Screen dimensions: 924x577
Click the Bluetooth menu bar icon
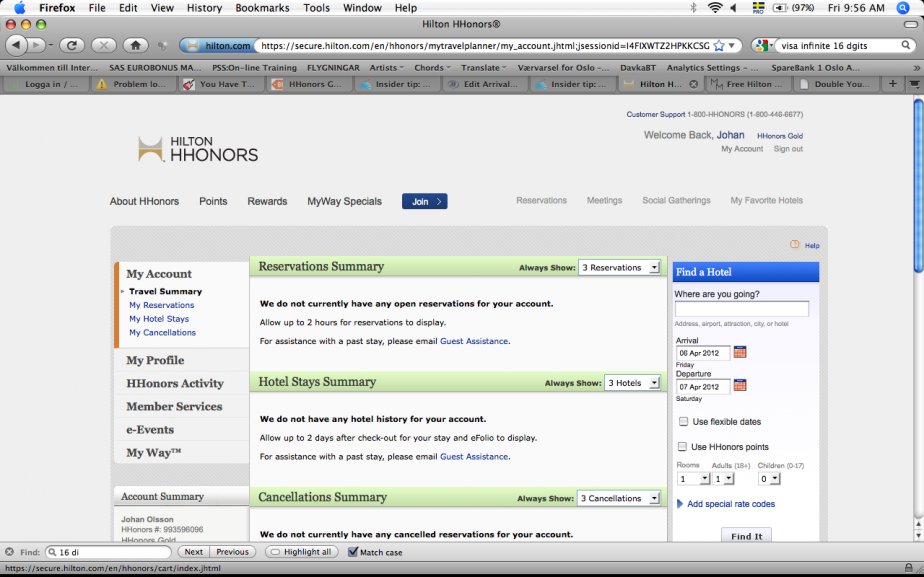[x=694, y=8]
